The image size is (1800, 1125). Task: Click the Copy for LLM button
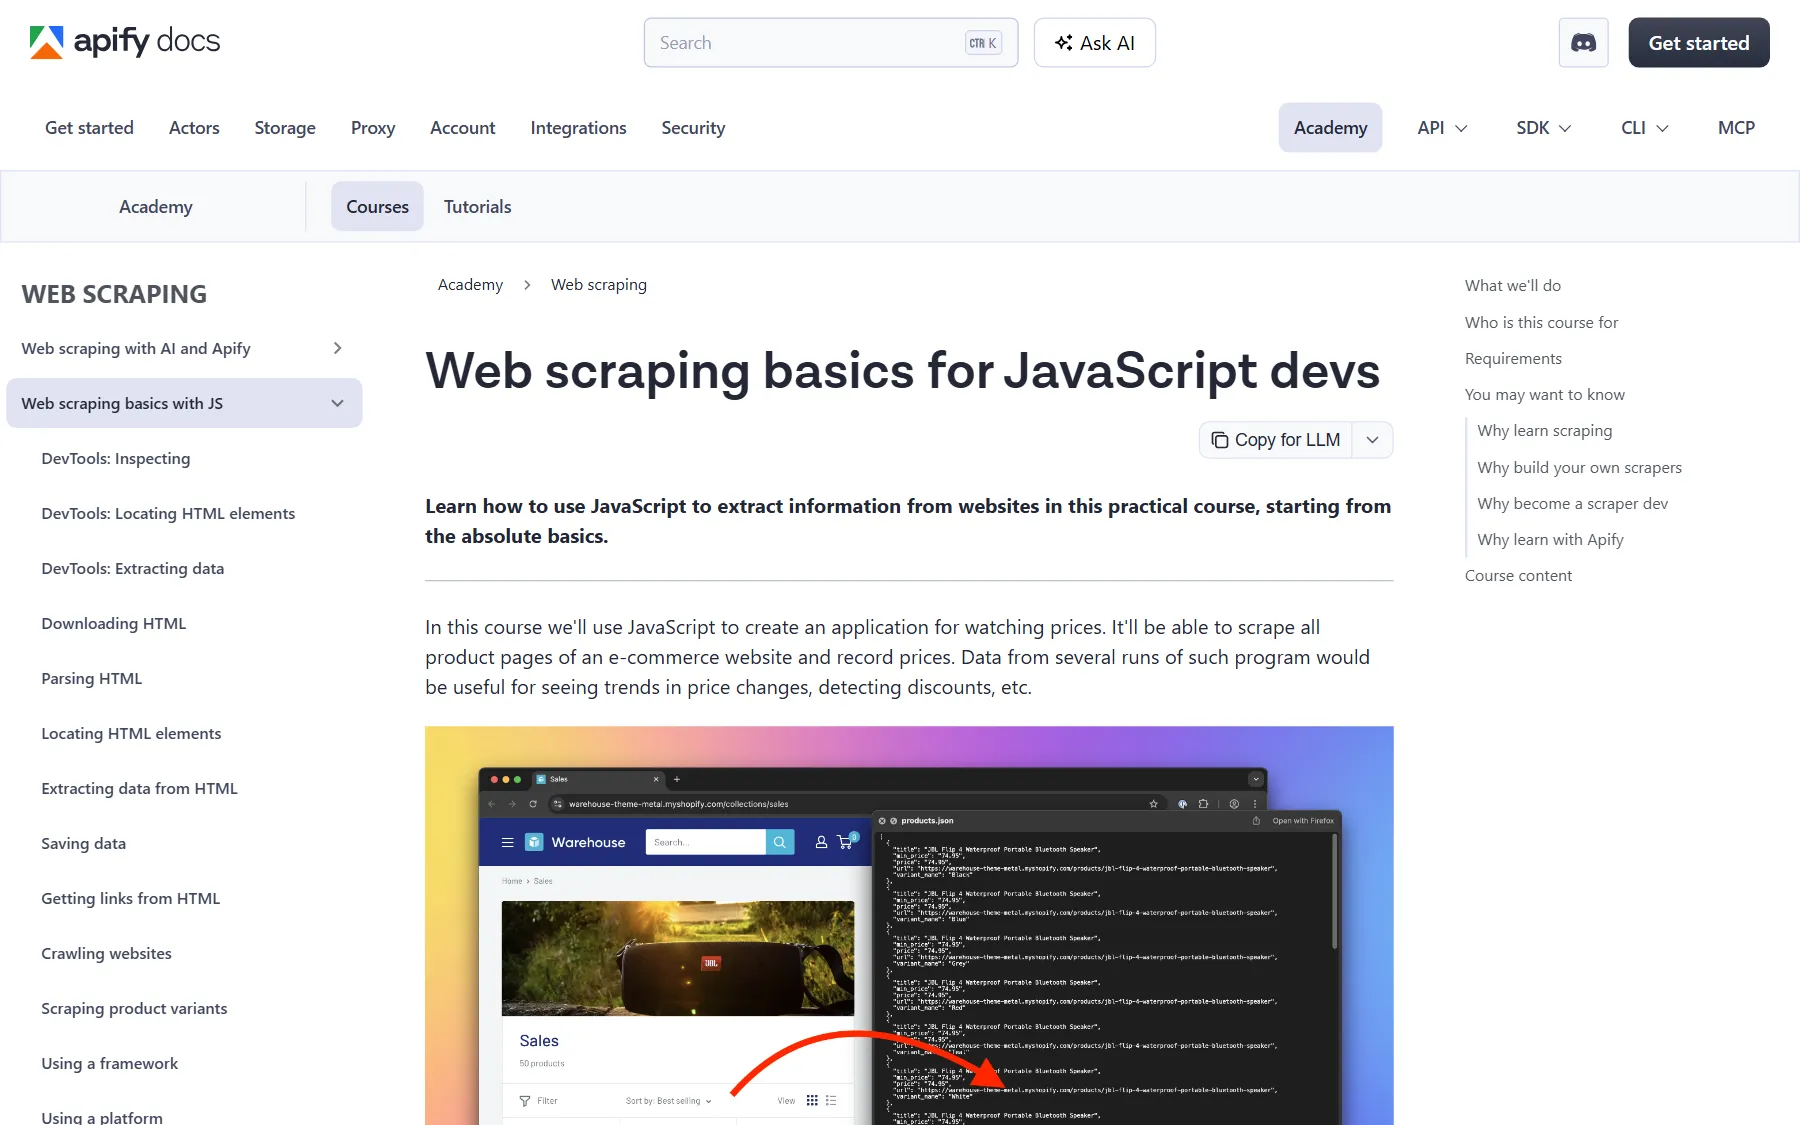coord(1276,440)
